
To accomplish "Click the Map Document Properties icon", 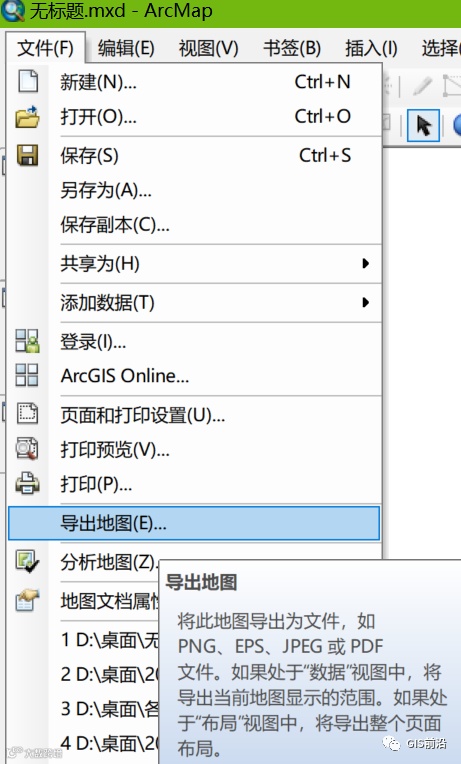I will pos(27,601).
